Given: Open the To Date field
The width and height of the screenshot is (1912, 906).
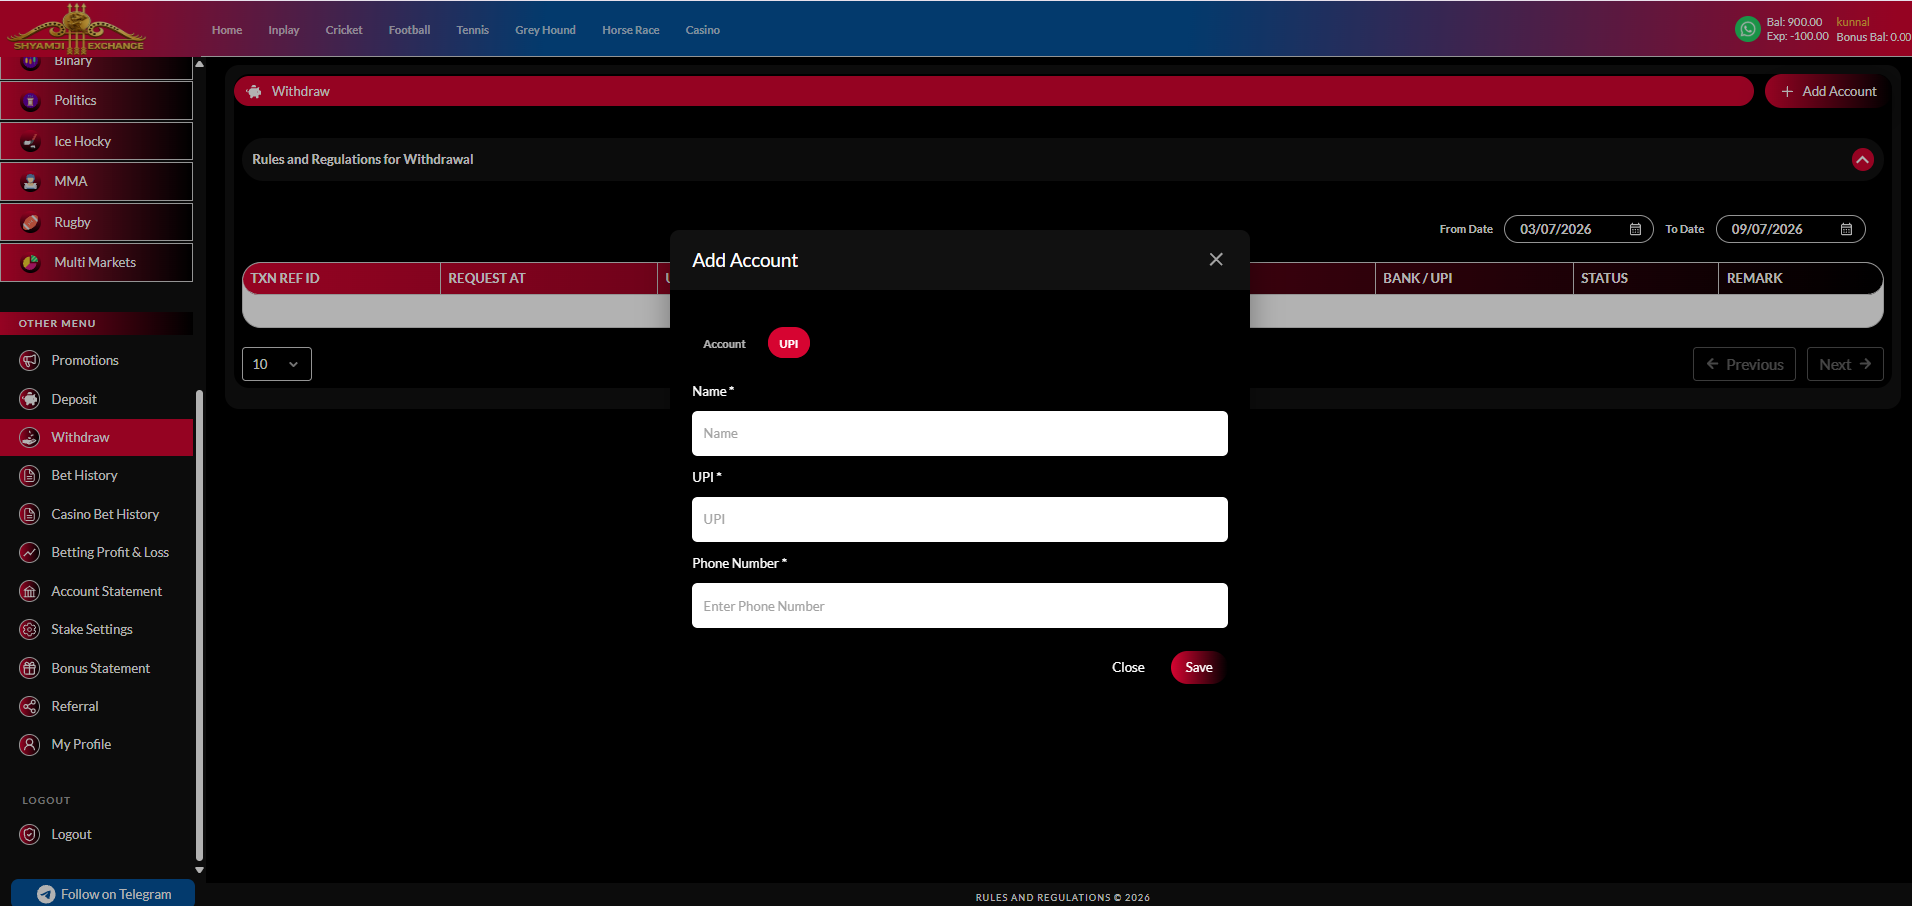Looking at the screenshot, I should click(x=1790, y=229).
